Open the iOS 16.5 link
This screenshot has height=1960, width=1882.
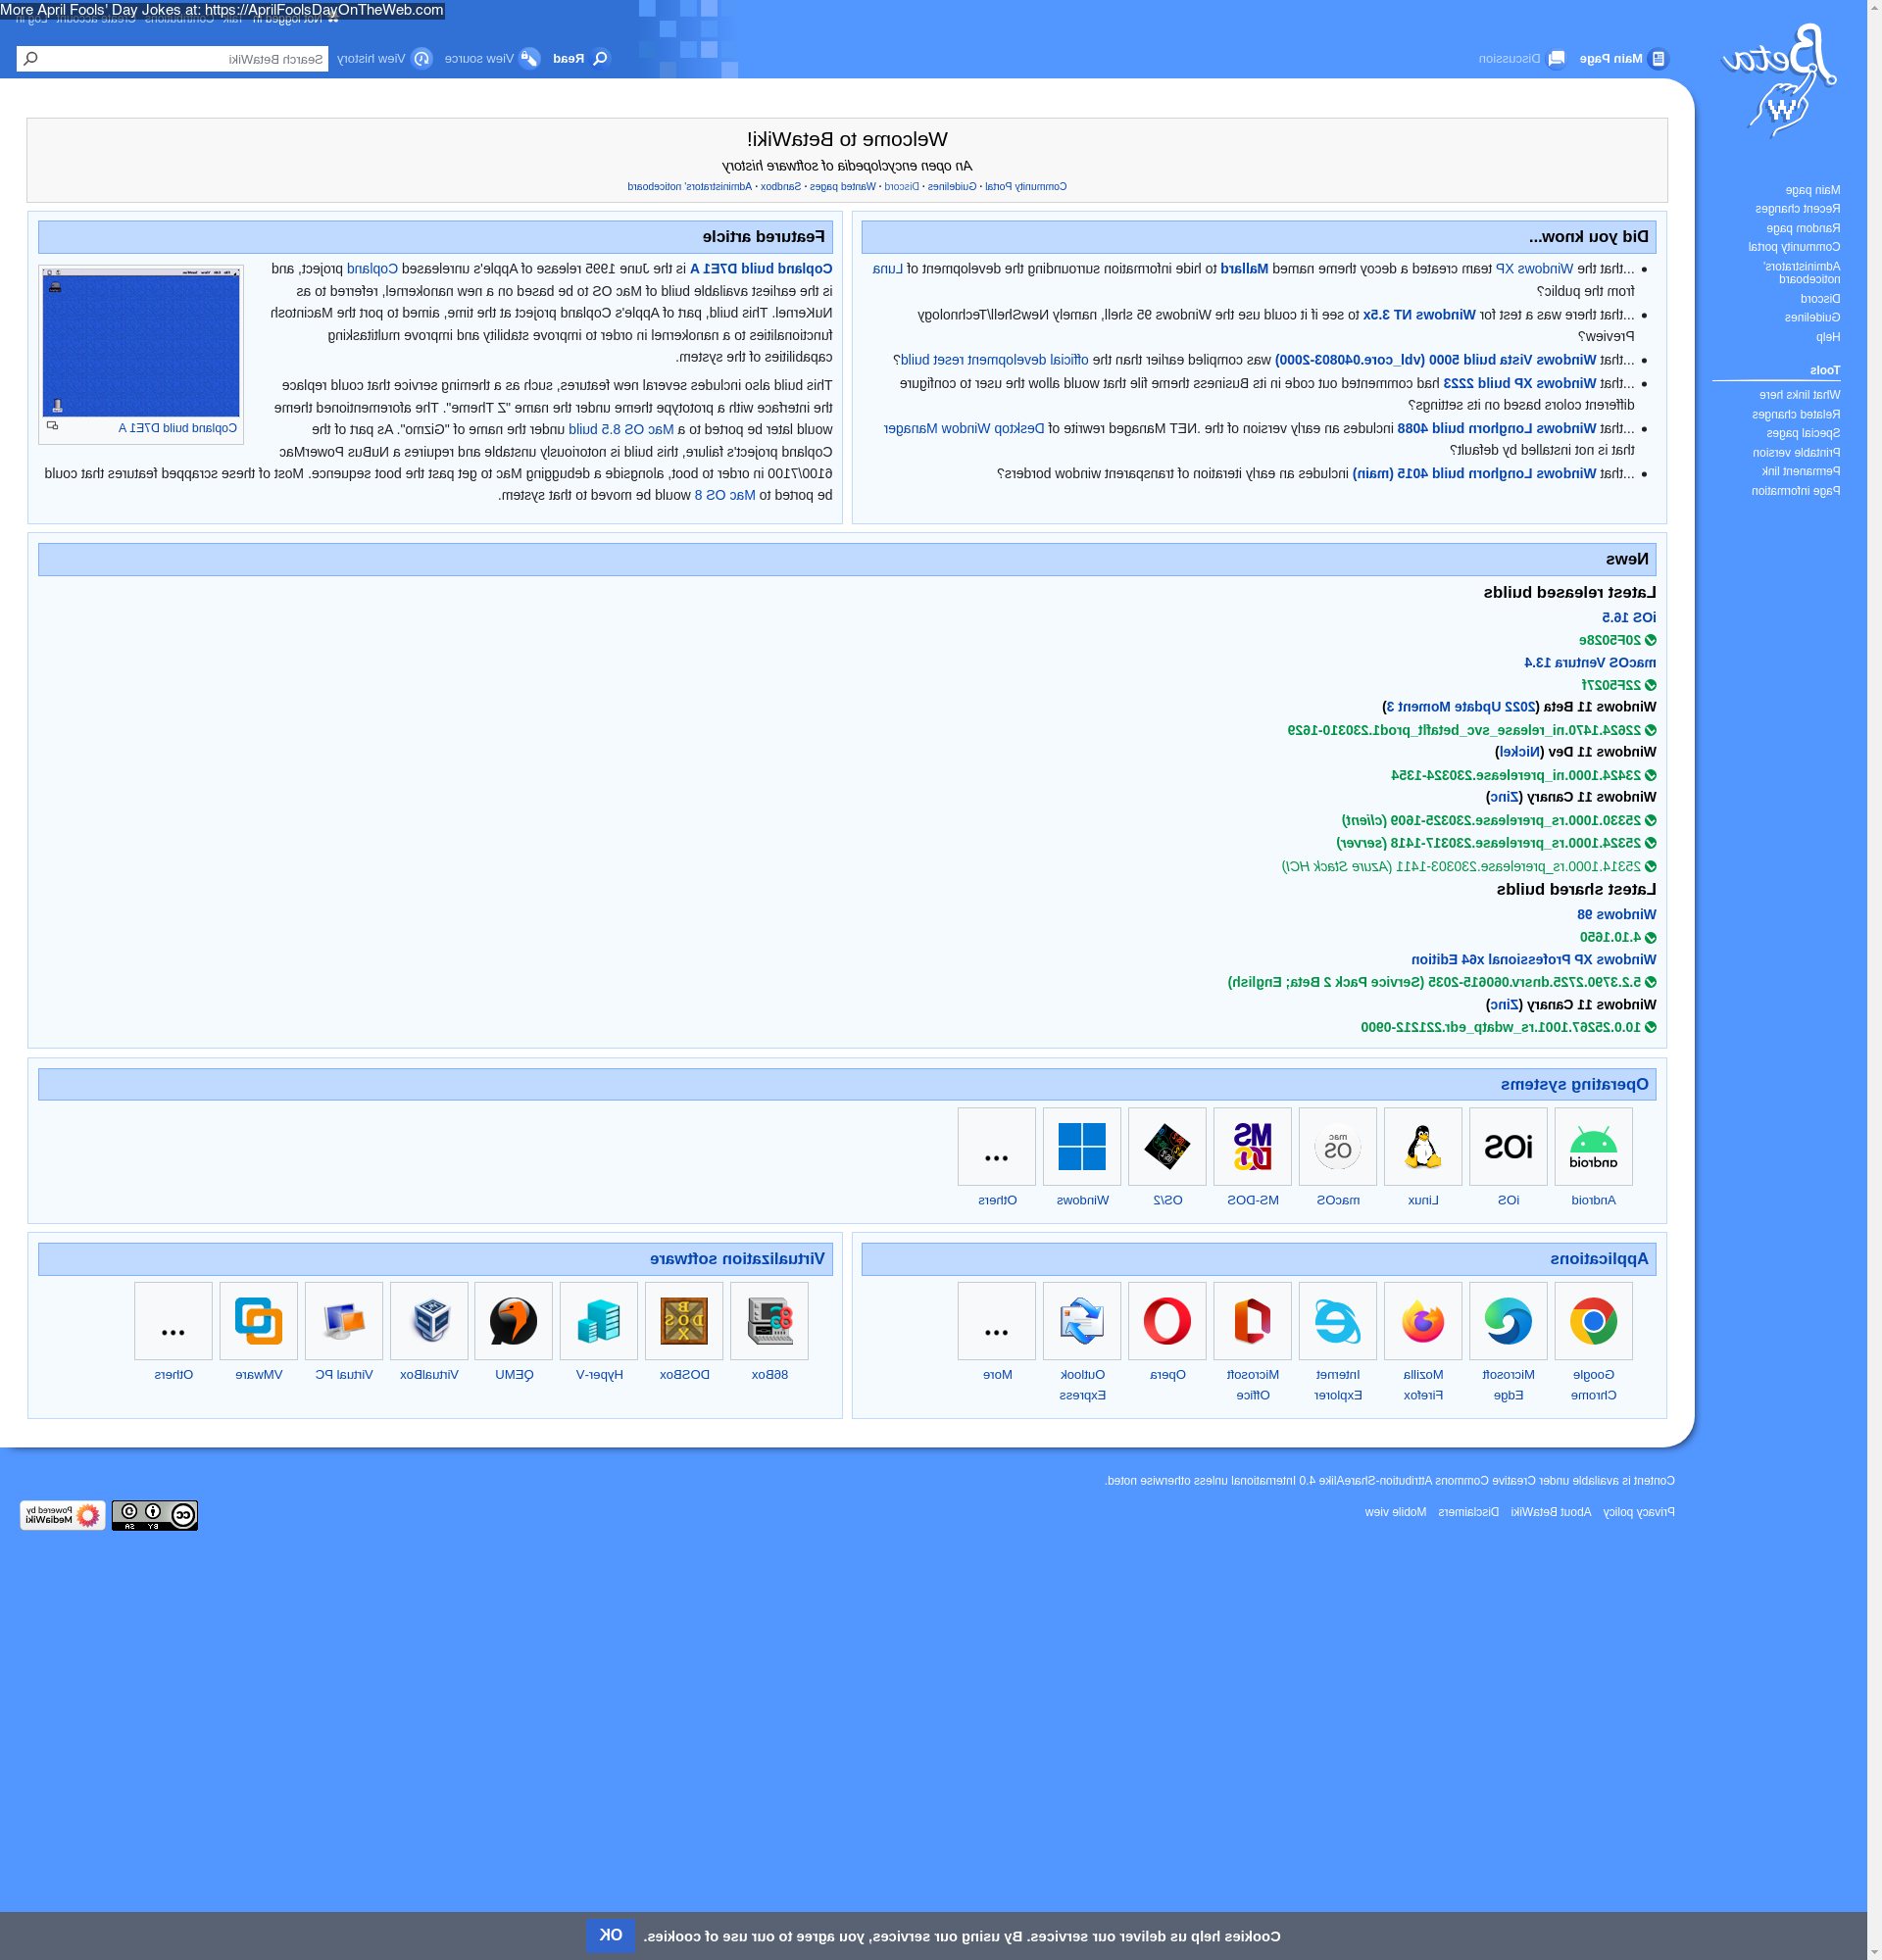pyautogui.click(x=1628, y=618)
